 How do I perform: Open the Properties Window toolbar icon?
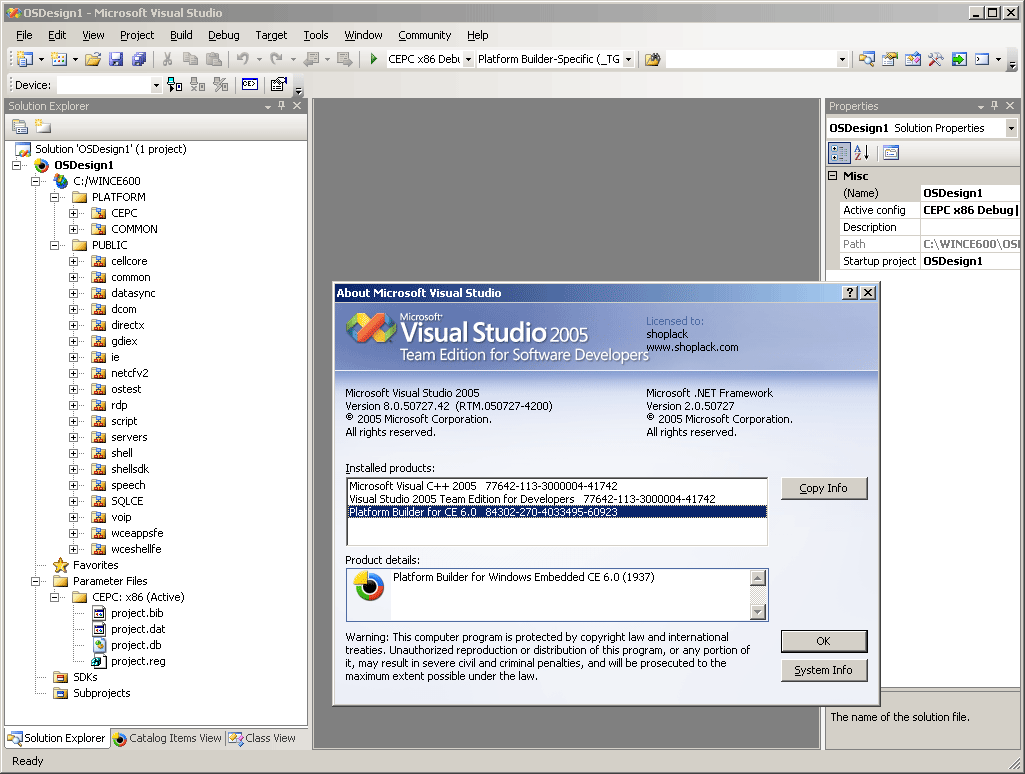pyautogui.click(x=890, y=59)
